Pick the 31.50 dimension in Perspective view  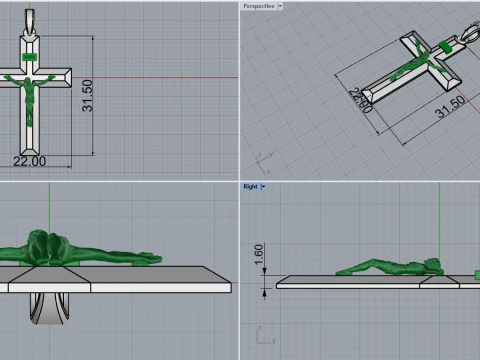tap(450, 107)
